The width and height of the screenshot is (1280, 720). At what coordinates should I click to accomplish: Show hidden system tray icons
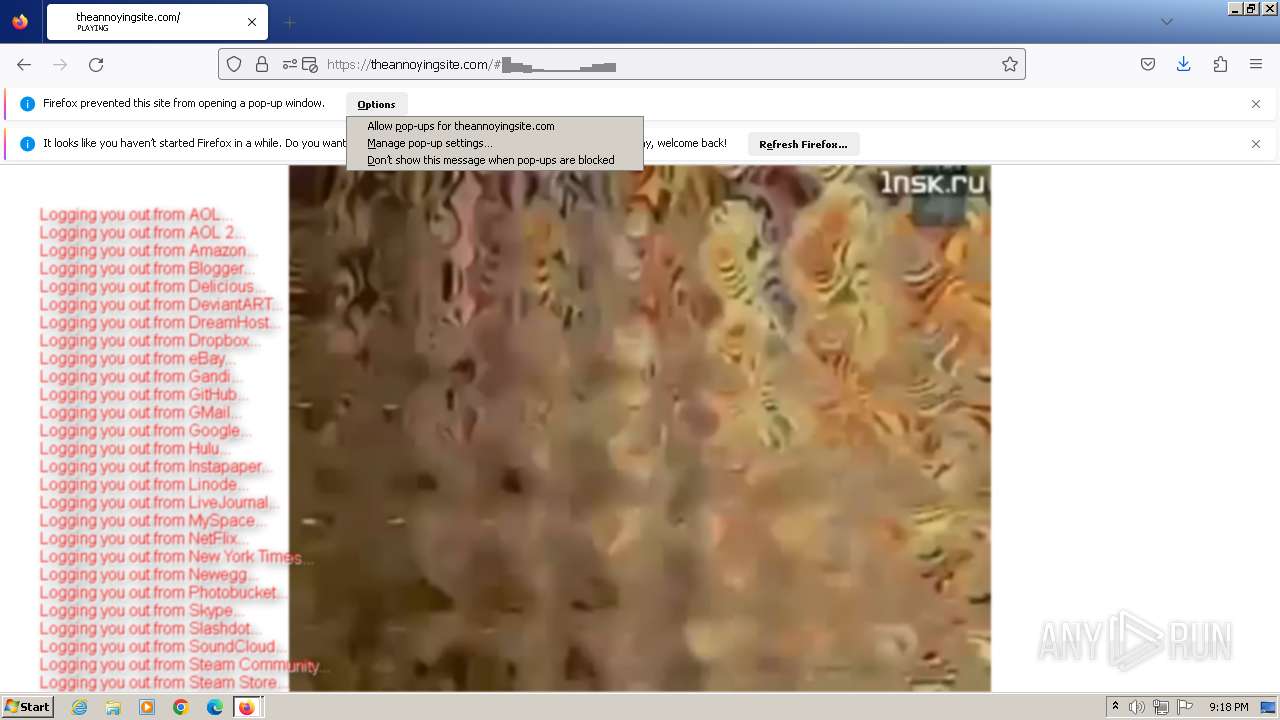click(1115, 707)
